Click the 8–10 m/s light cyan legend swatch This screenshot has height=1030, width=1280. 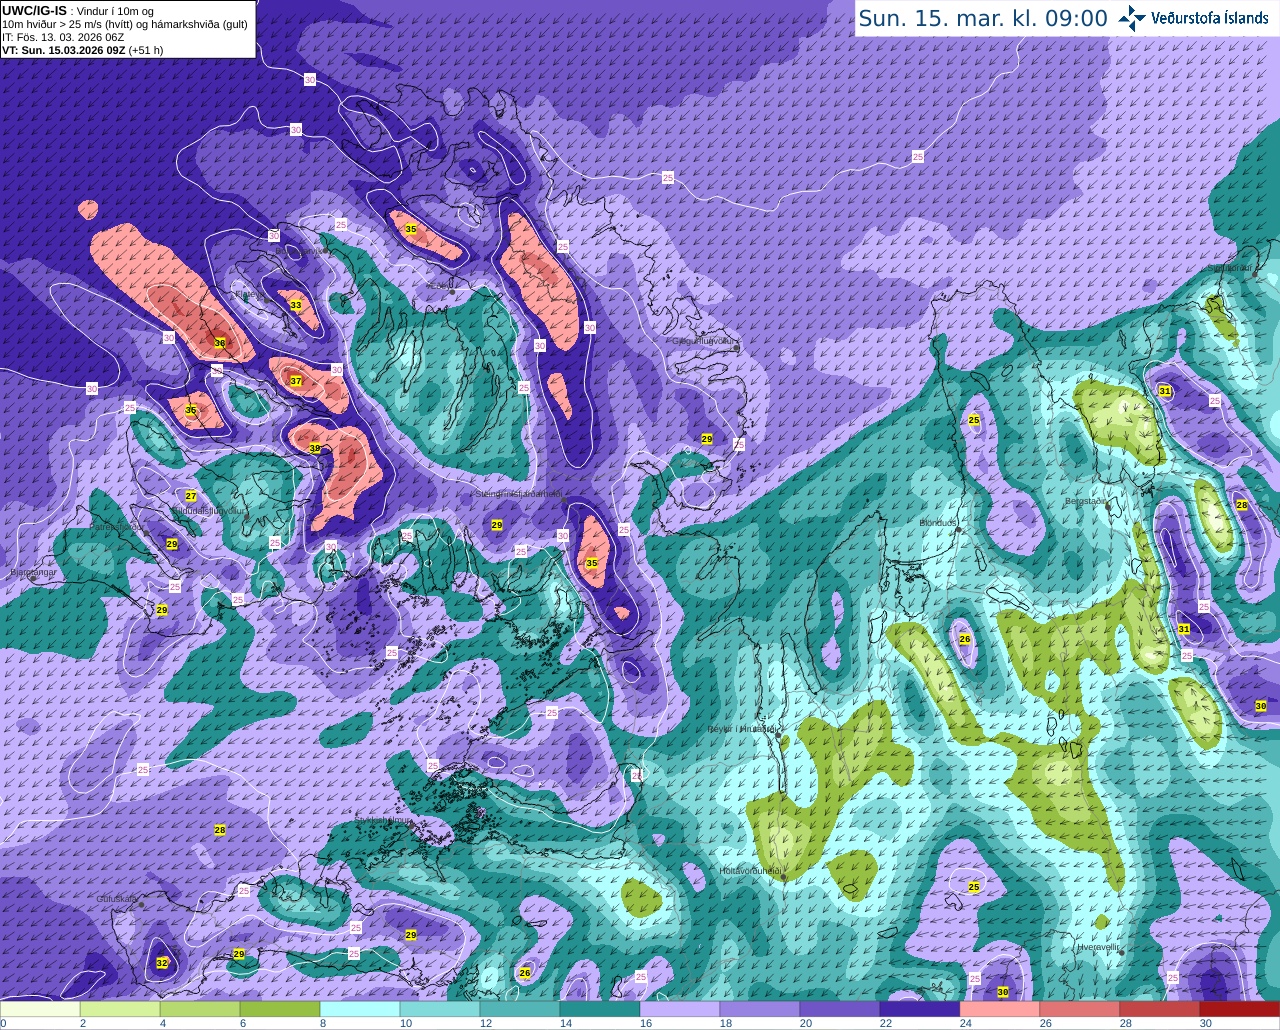point(360,1009)
